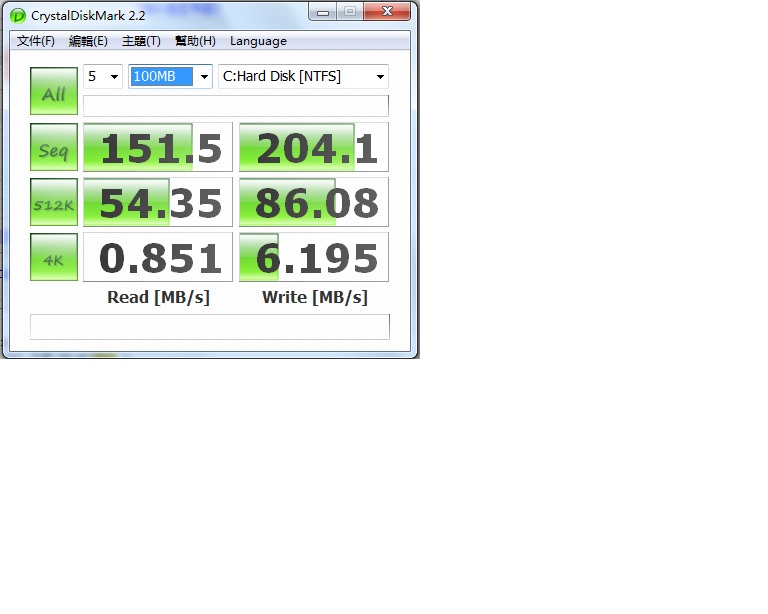
Task: Start the Seq sequential test
Action: [54, 147]
